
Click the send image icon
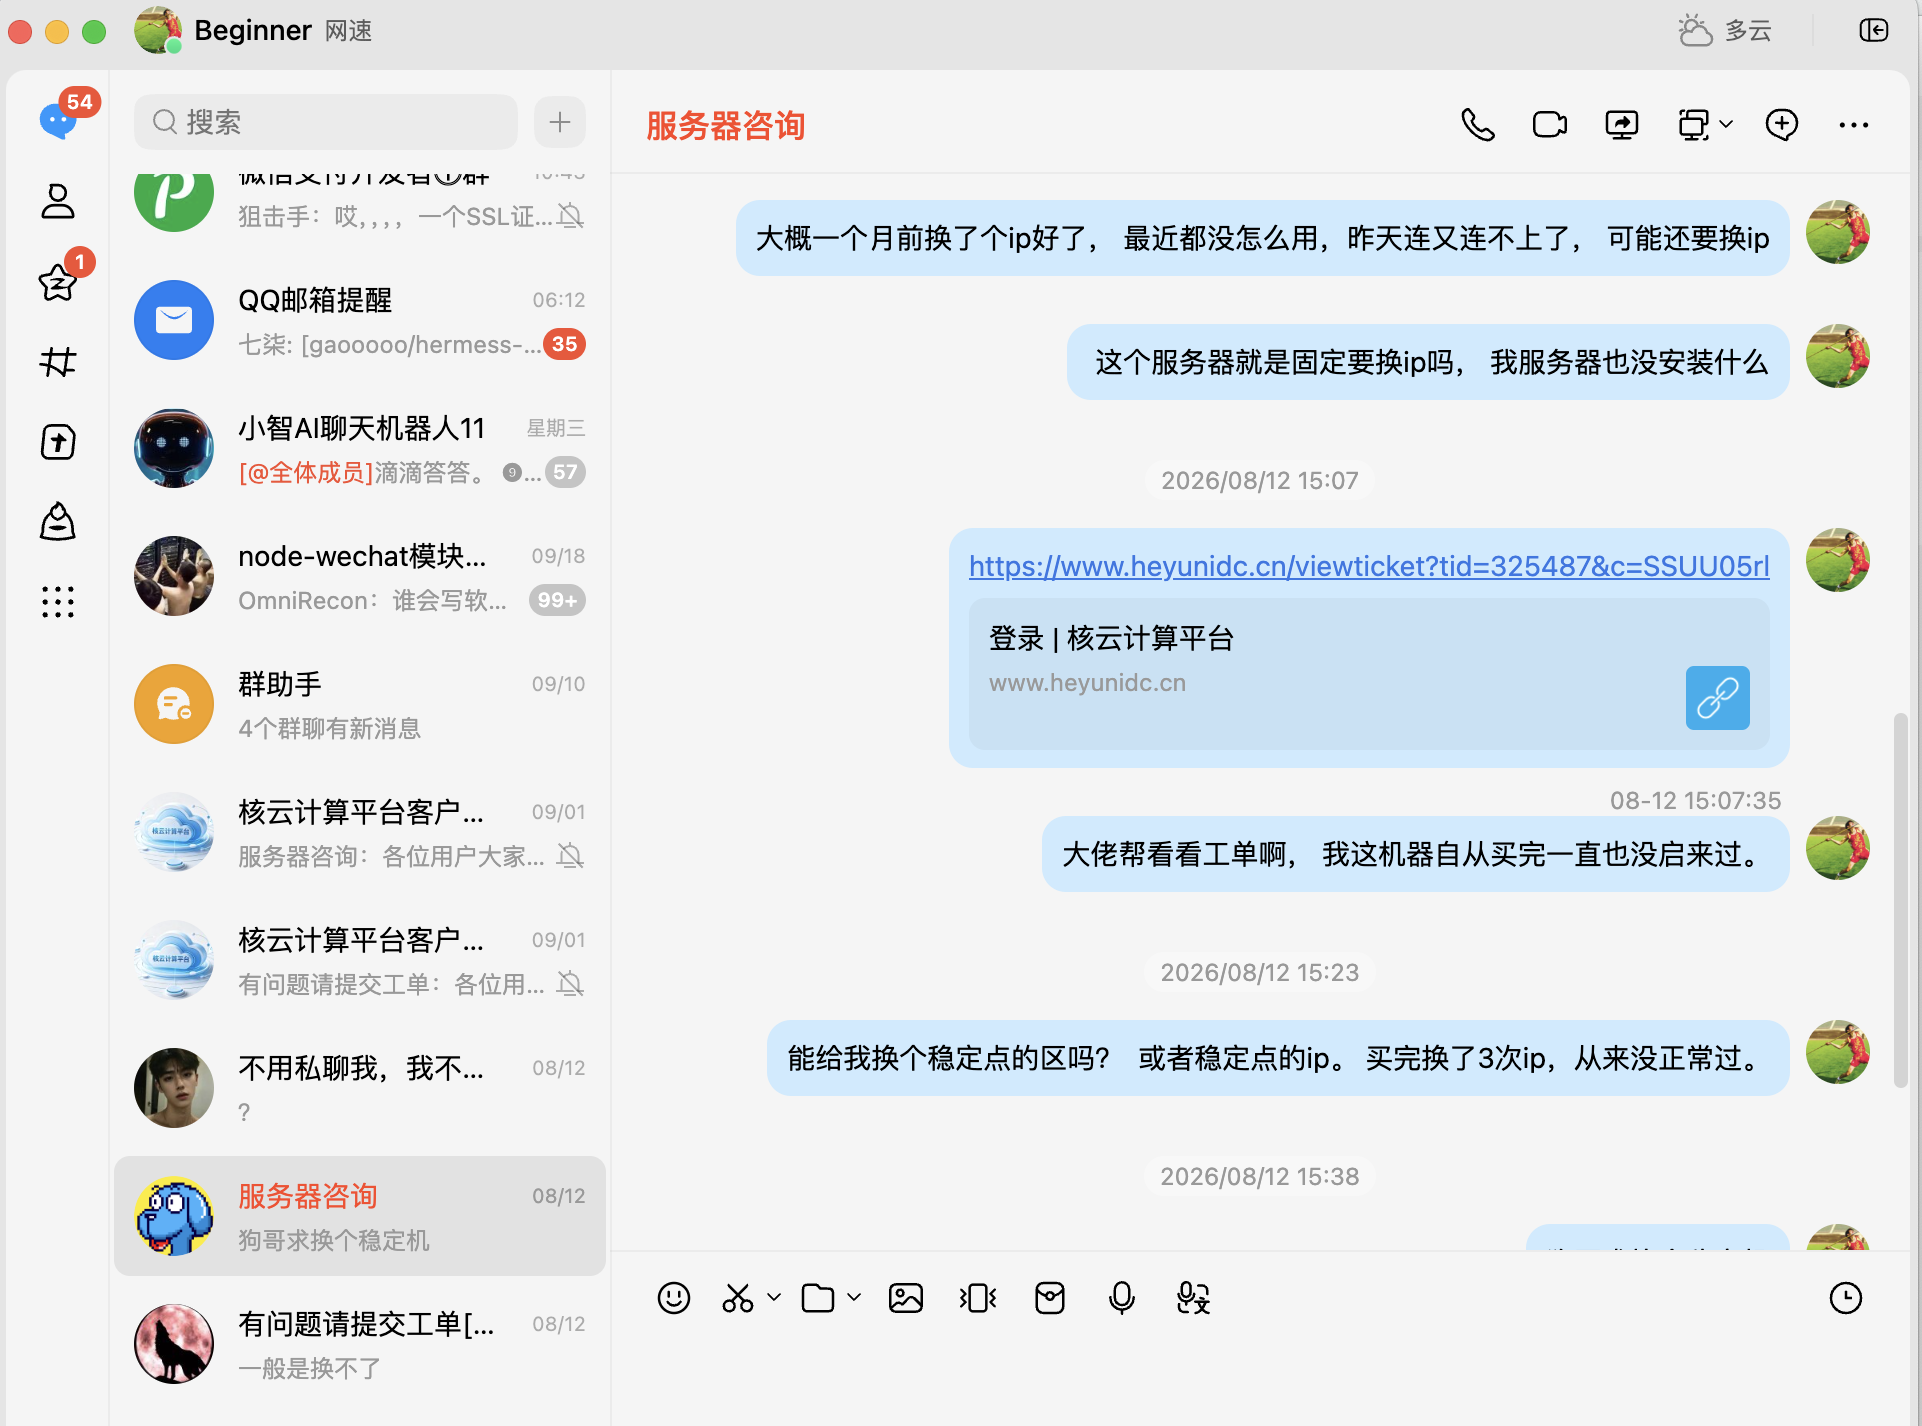(906, 1298)
